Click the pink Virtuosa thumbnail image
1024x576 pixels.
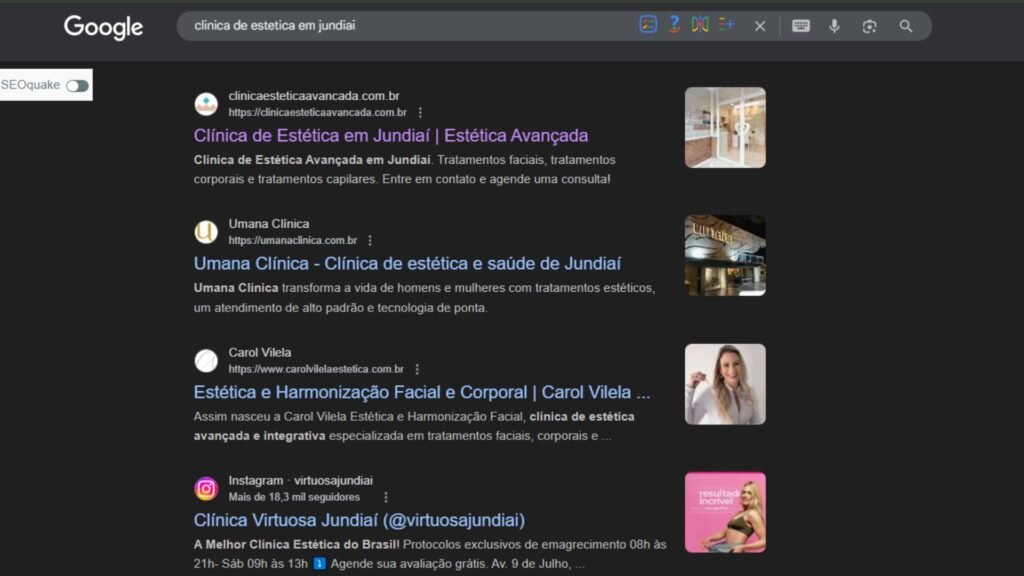[x=725, y=512]
